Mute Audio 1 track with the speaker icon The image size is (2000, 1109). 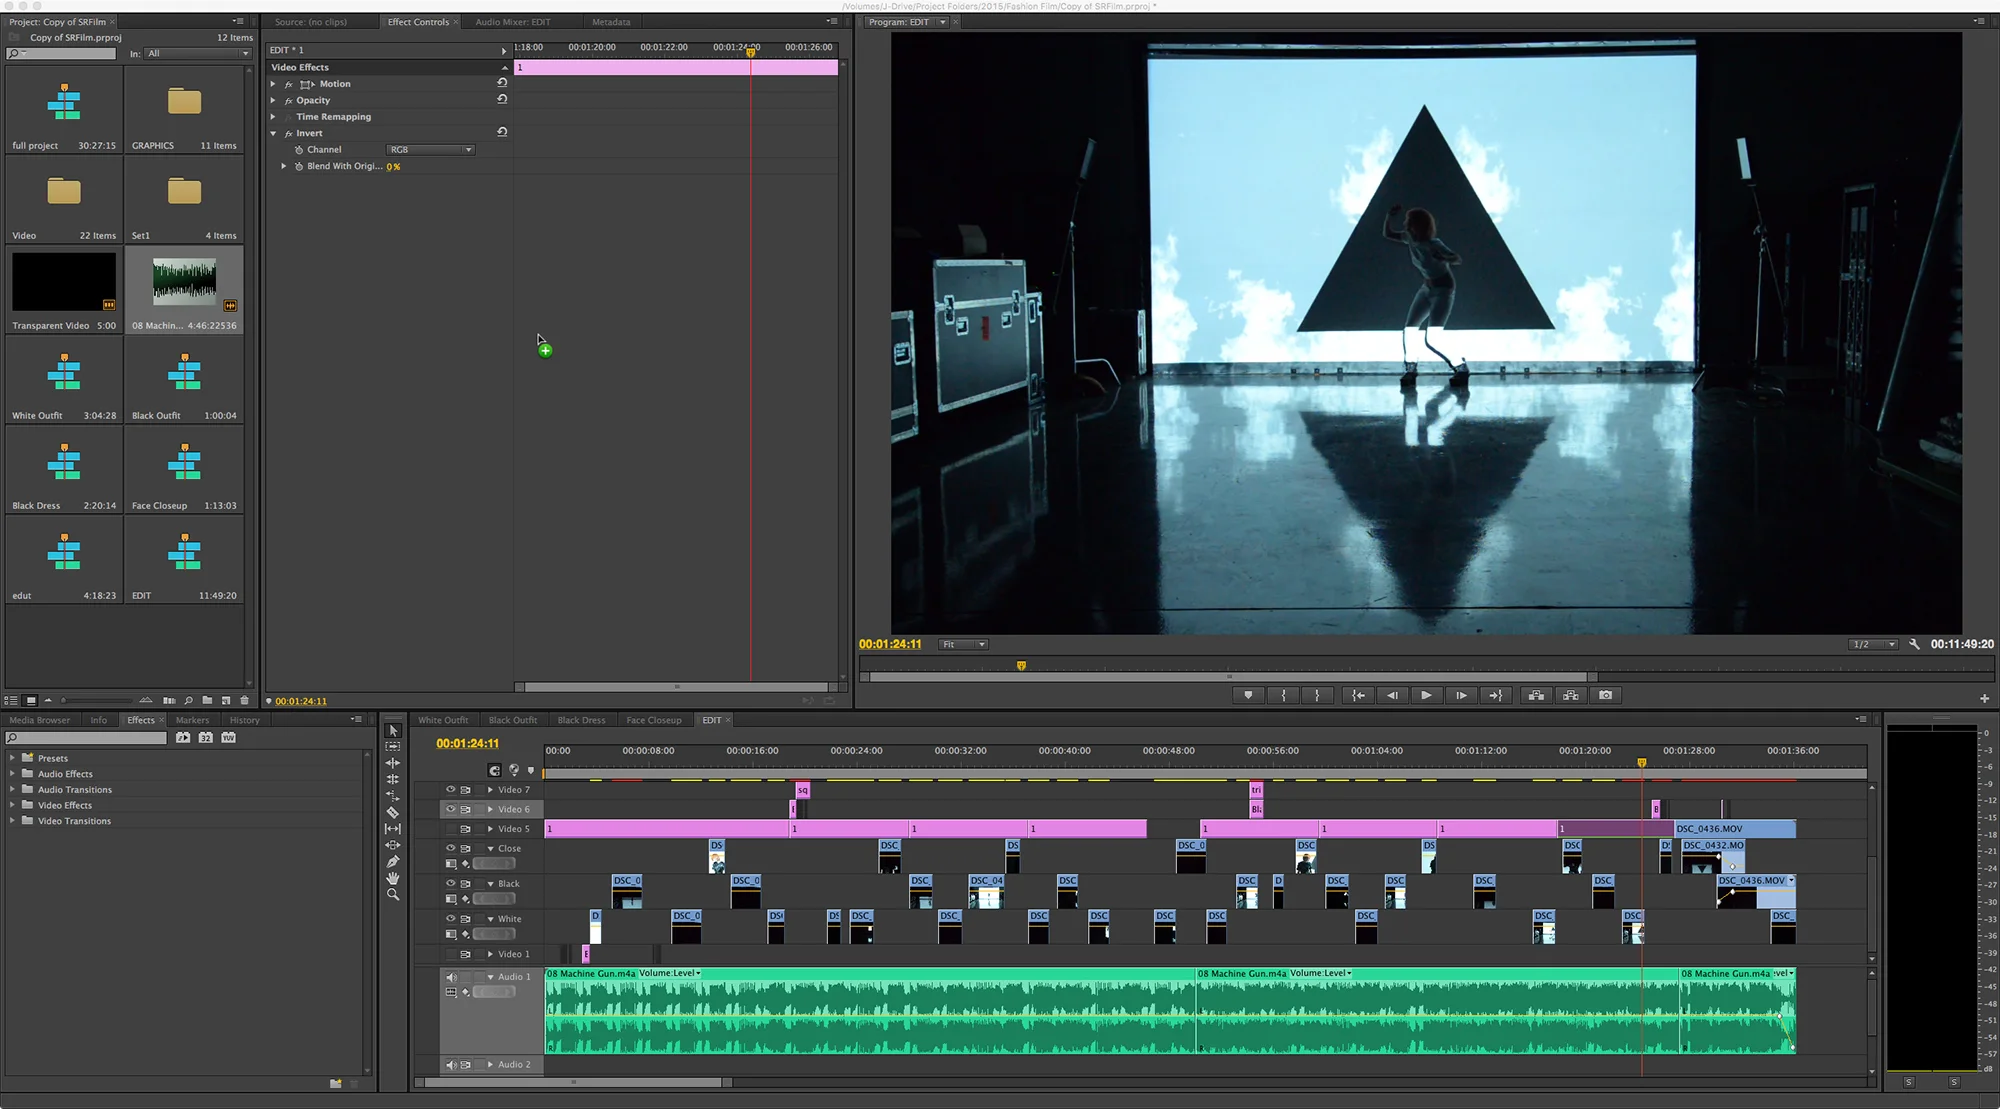tap(450, 977)
